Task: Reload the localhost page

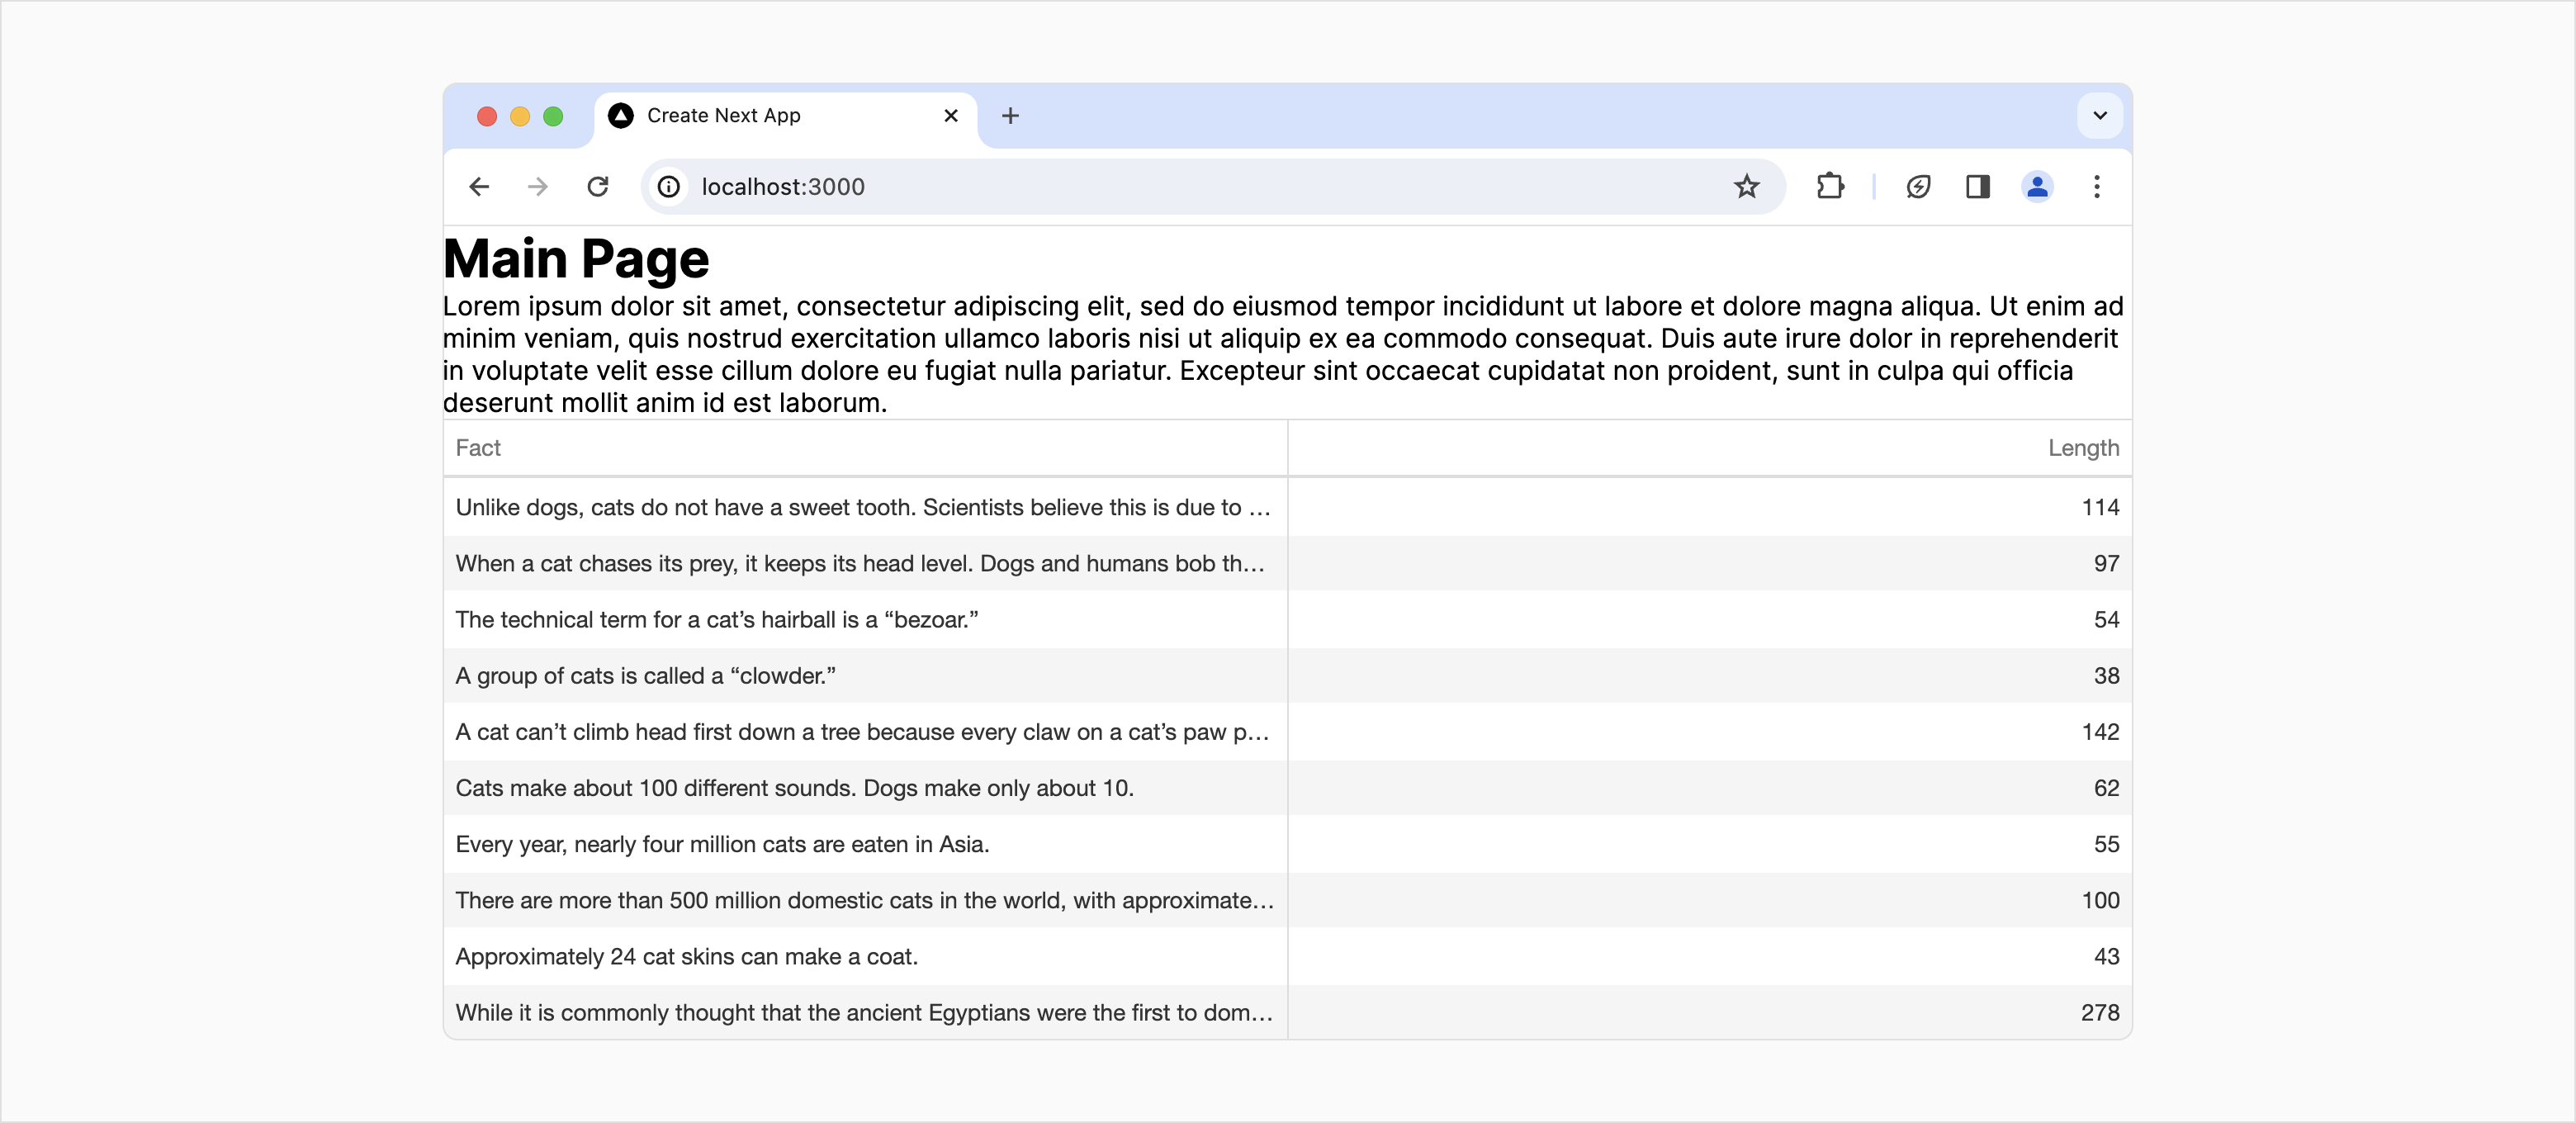Action: point(598,187)
